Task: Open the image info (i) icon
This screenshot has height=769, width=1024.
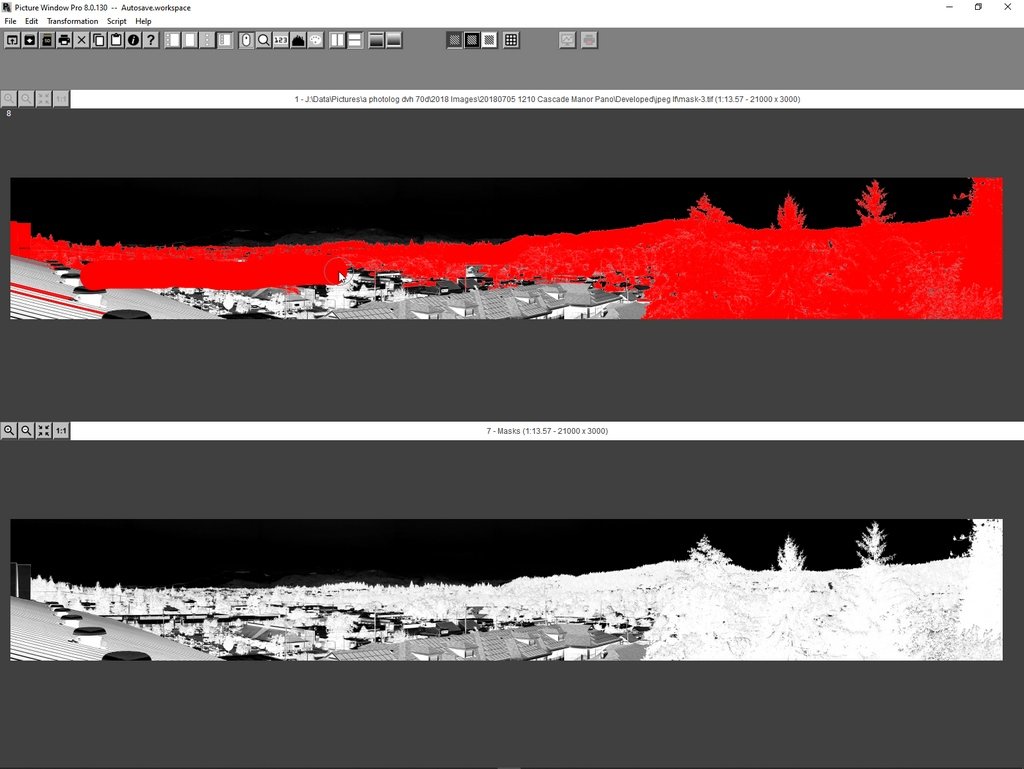Action: point(133,40)
